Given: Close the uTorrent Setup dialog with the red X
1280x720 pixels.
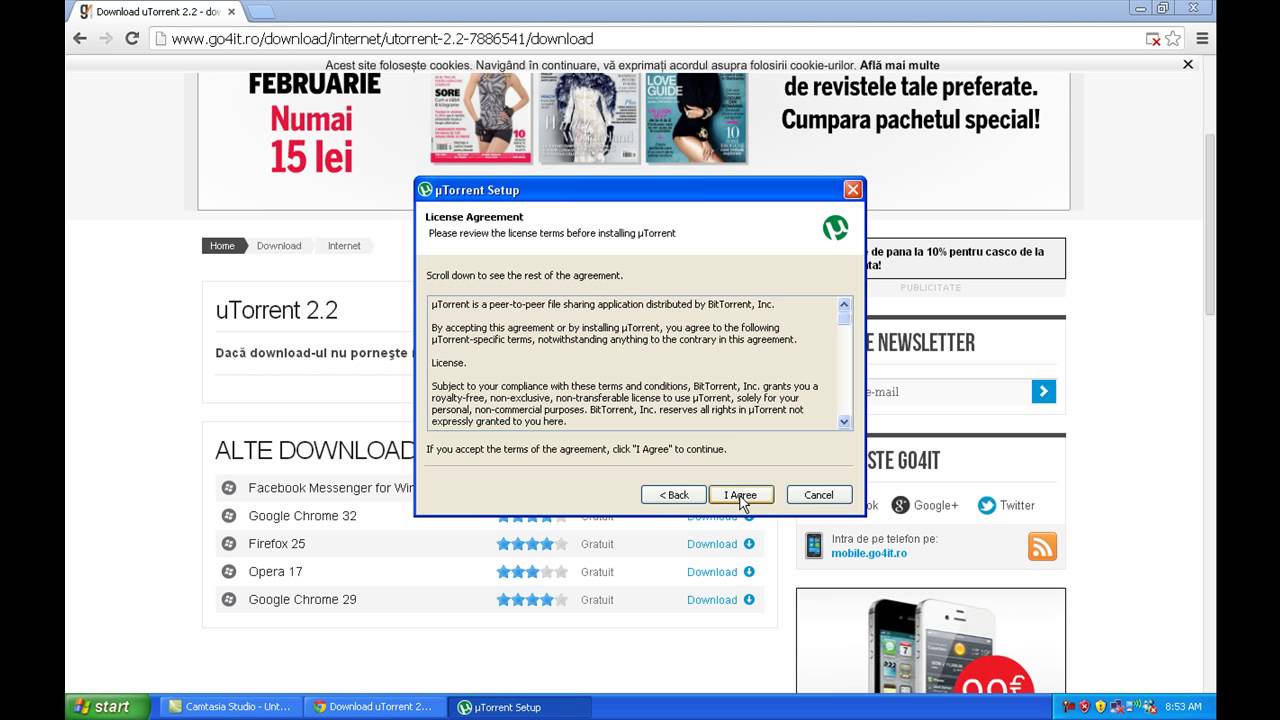Looking at the screenshot, I should 852,189.
